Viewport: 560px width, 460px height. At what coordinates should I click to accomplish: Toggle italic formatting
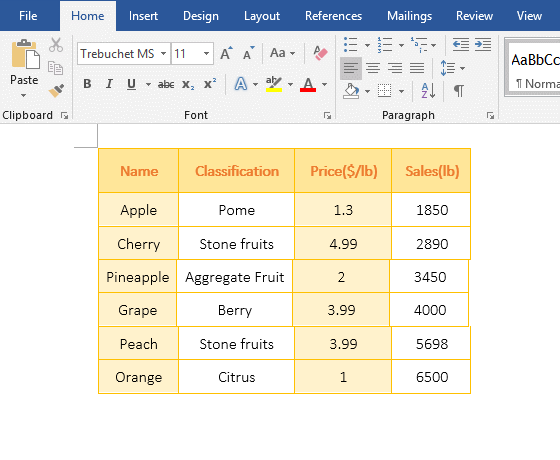(x=109, y=84)
